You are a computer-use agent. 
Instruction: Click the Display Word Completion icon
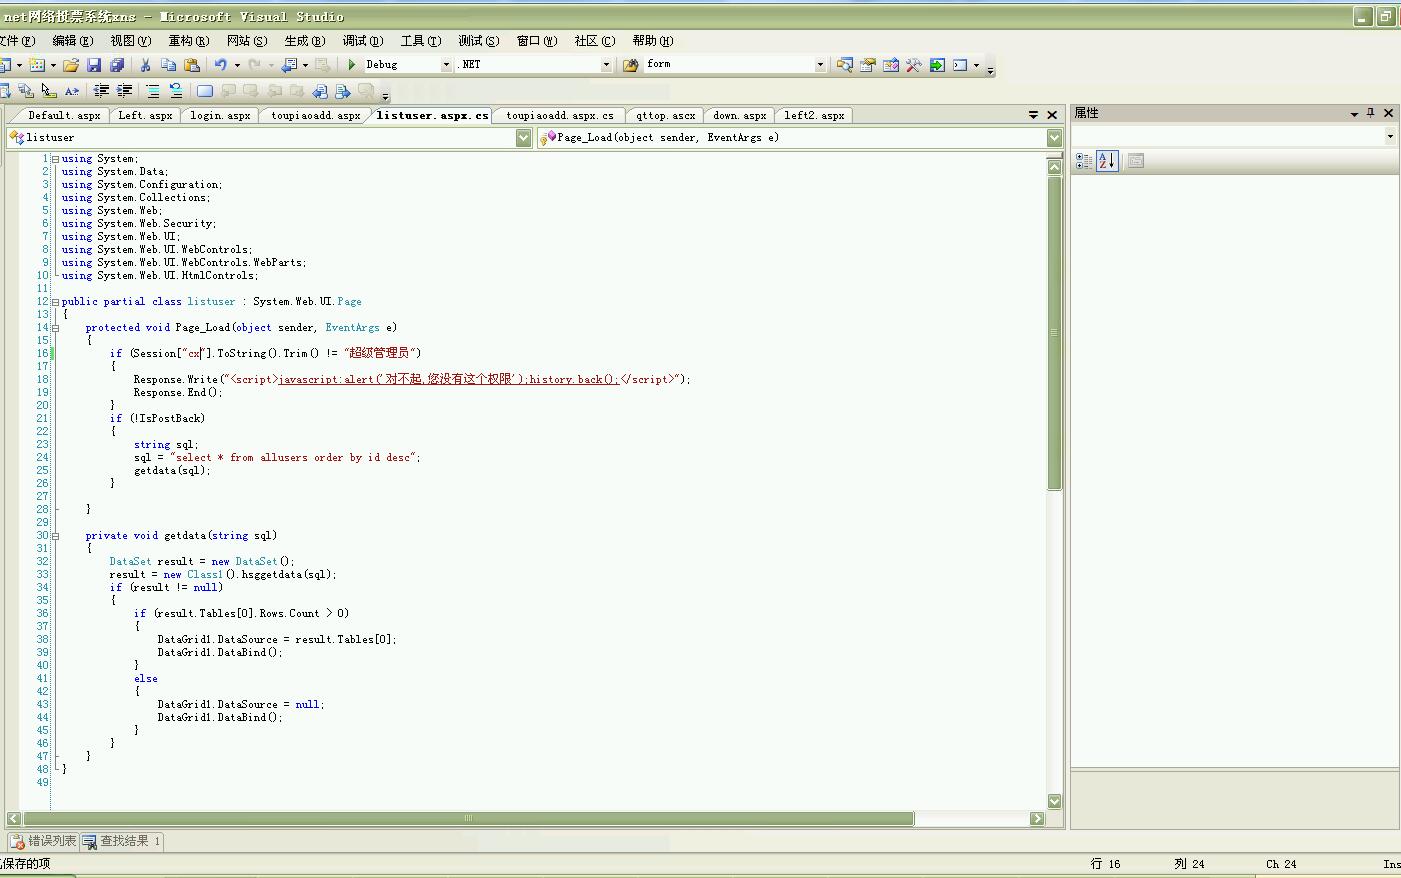(x=71, y=91)
